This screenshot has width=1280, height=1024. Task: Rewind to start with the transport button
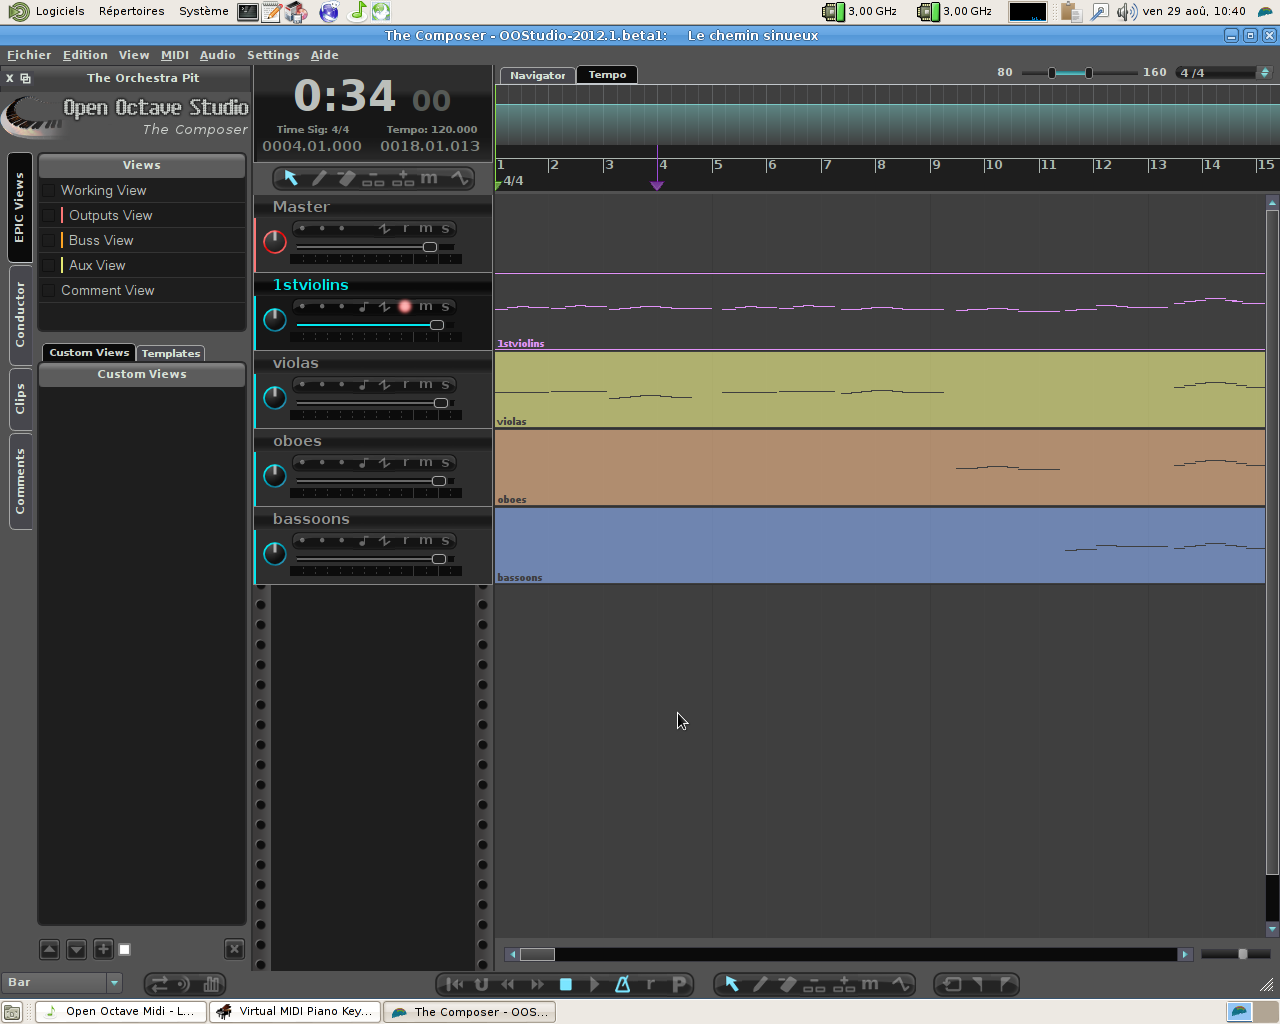click(454, 984)
